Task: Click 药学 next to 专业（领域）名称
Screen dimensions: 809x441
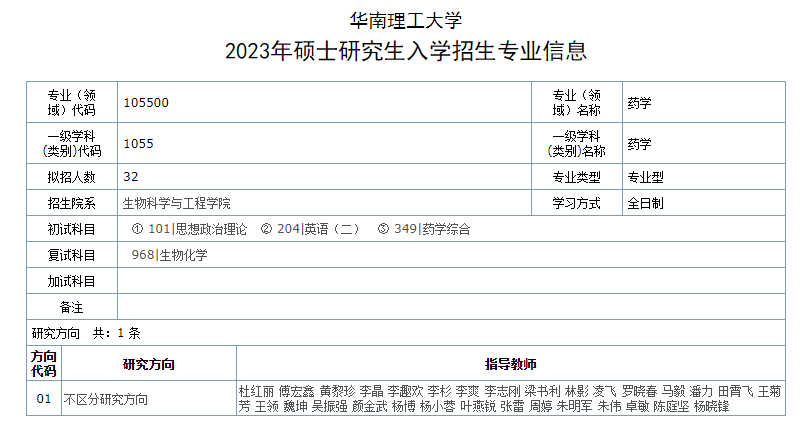Action: tap(639, 103)
